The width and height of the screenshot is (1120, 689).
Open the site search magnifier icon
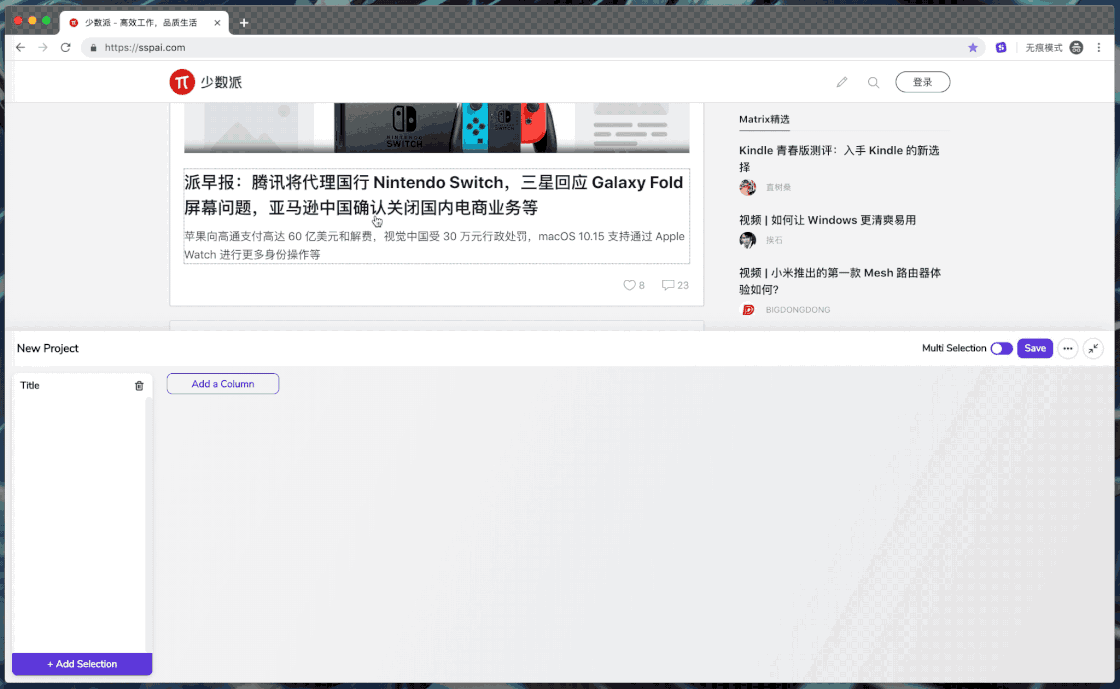click(x=874, y=82)
